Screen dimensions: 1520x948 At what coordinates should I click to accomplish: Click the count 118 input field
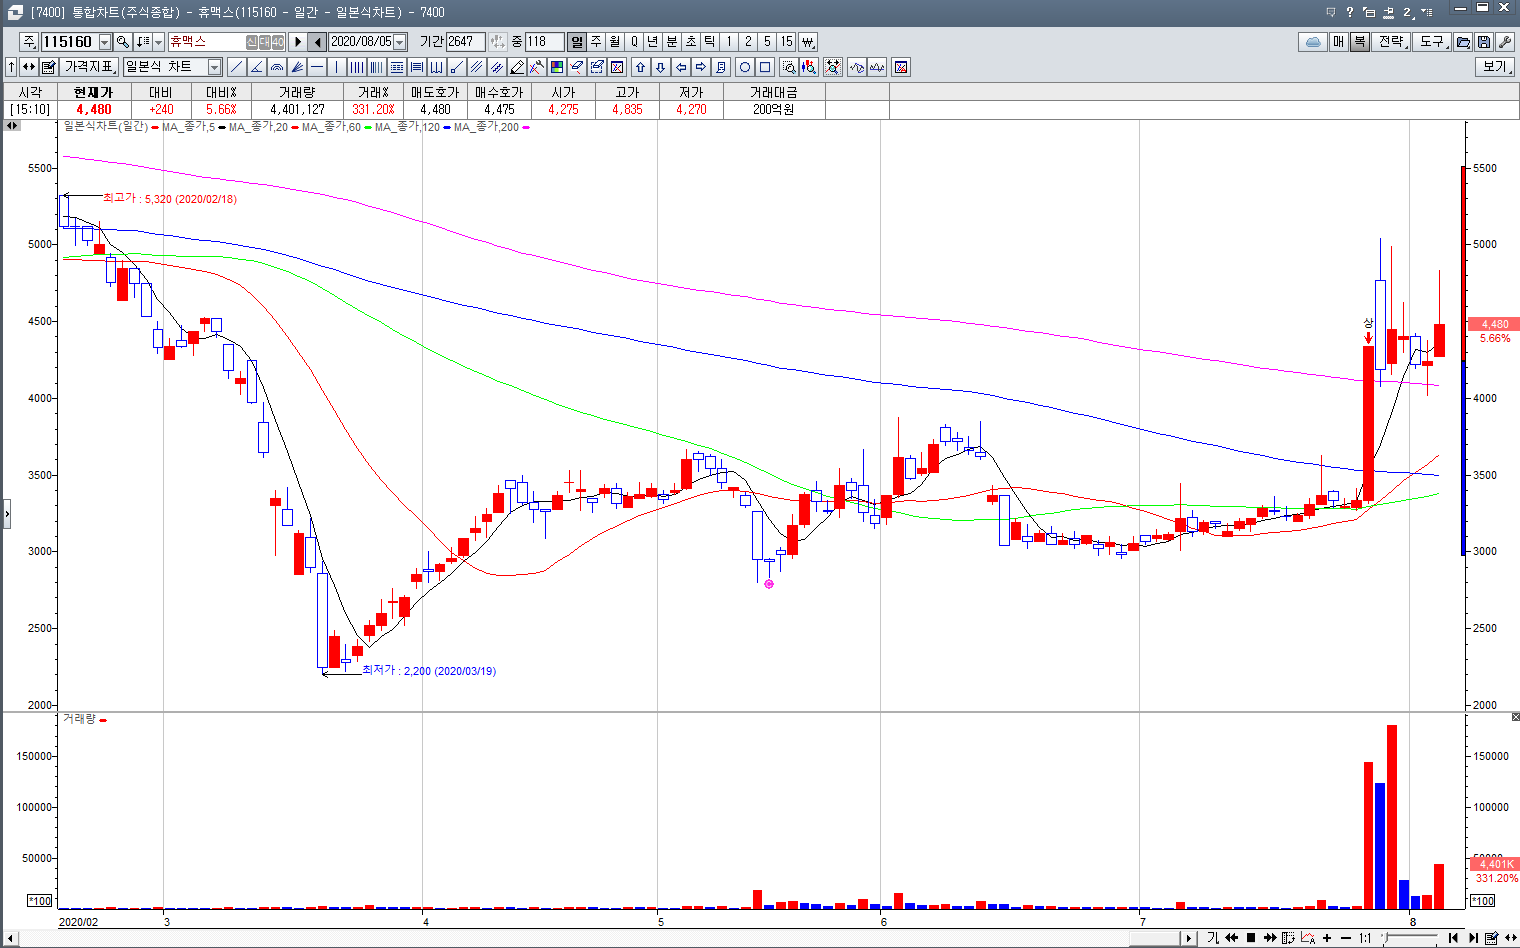point(545,42)
